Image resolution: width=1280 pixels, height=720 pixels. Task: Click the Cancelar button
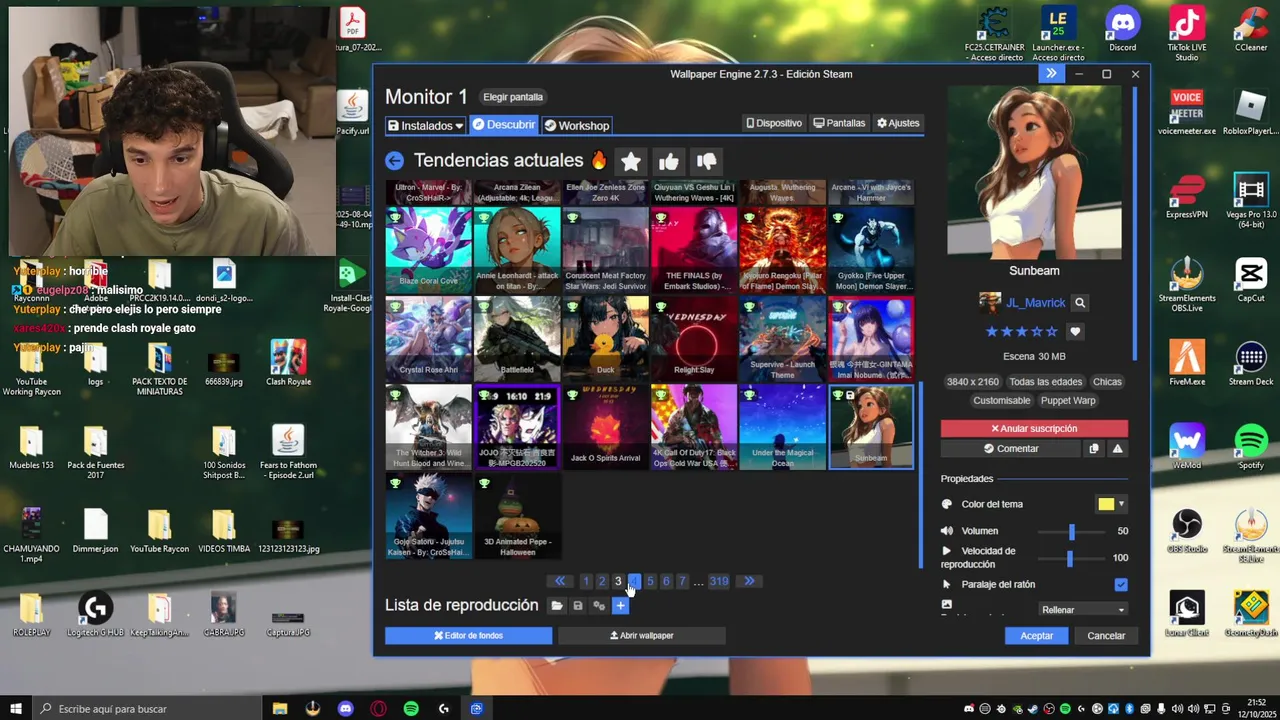click(x=1106, y=636)
